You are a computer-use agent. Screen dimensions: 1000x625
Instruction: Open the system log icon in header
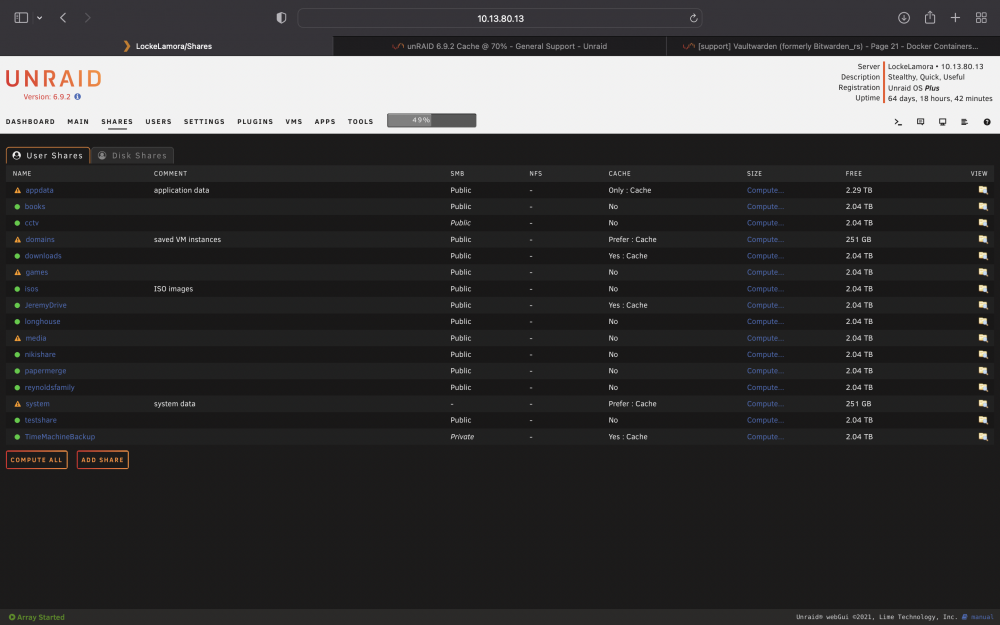pos(964,122)
